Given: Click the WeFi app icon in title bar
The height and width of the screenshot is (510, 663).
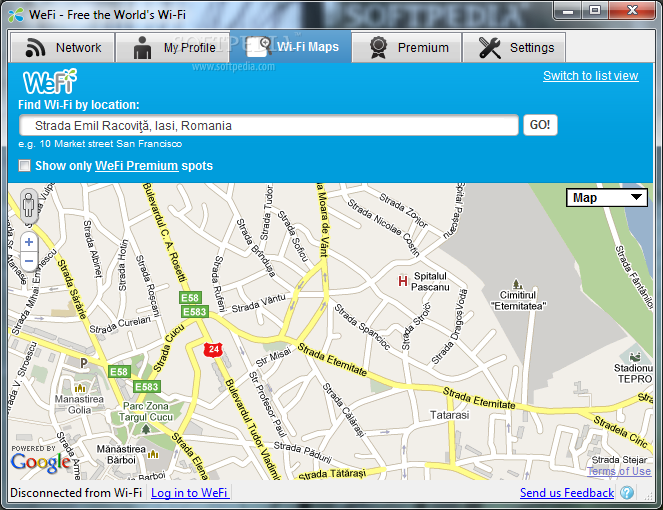Looking at the screenshot, I should coord(16,15).
